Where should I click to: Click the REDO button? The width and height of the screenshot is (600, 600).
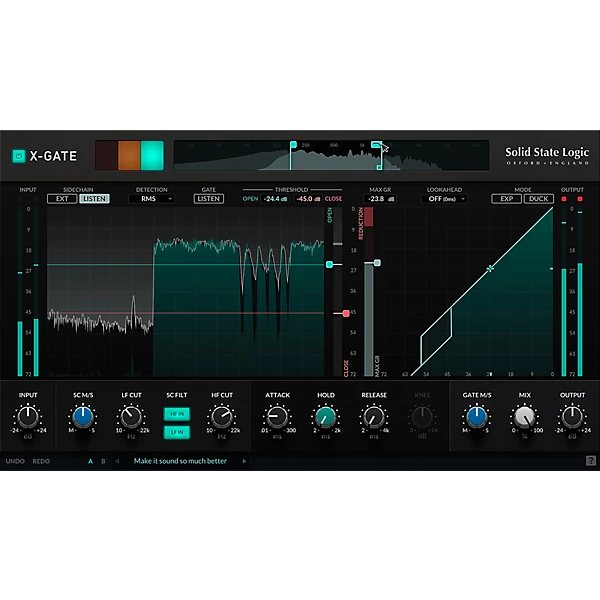[x=41, y=461]
